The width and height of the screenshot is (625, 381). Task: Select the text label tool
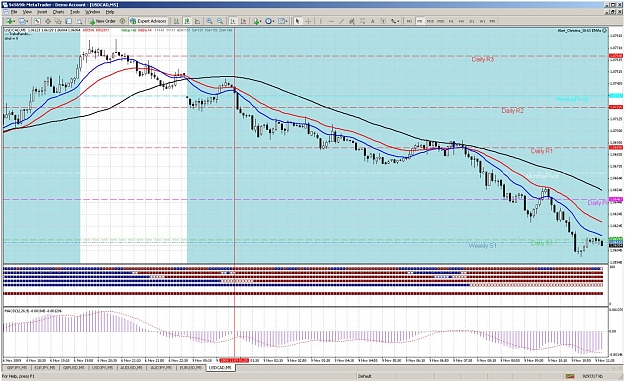pyautogui.click(x=383, y=21)
